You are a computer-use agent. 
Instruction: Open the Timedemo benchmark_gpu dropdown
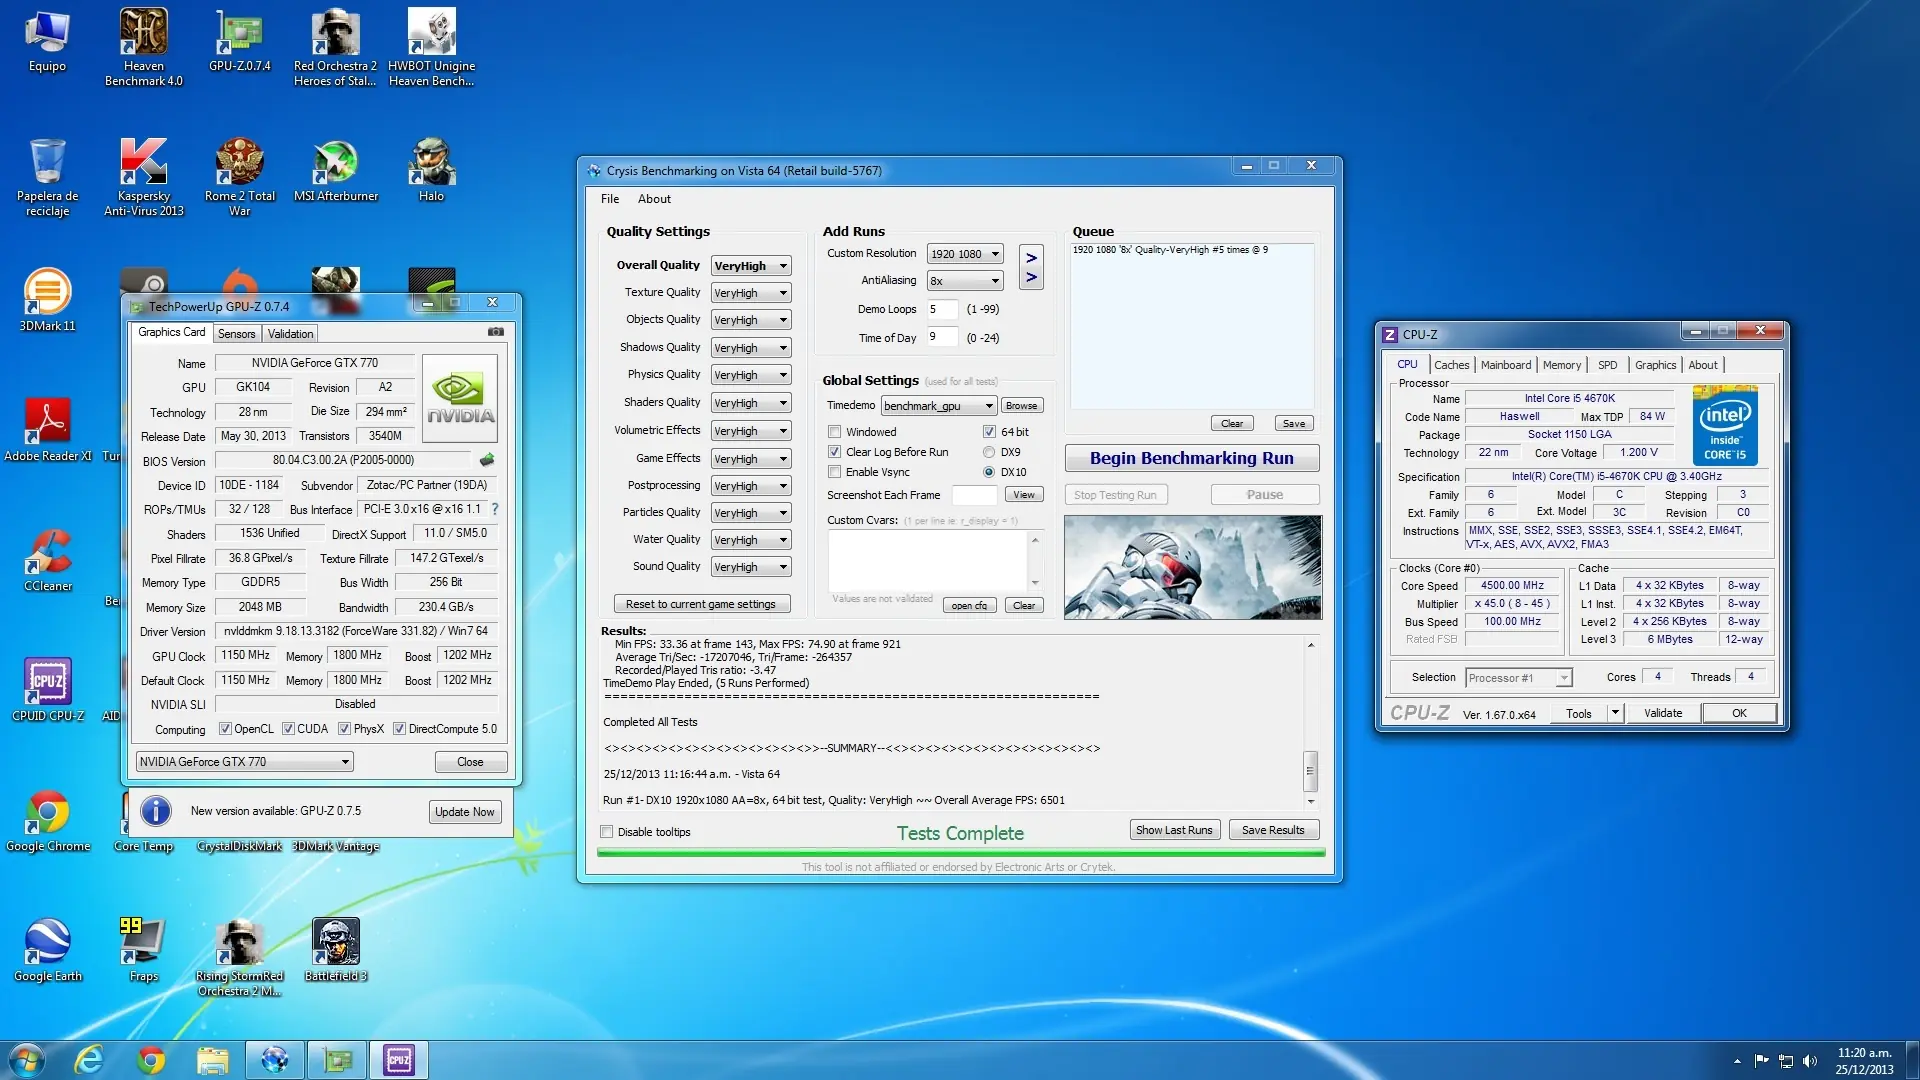tap(939, 406)
